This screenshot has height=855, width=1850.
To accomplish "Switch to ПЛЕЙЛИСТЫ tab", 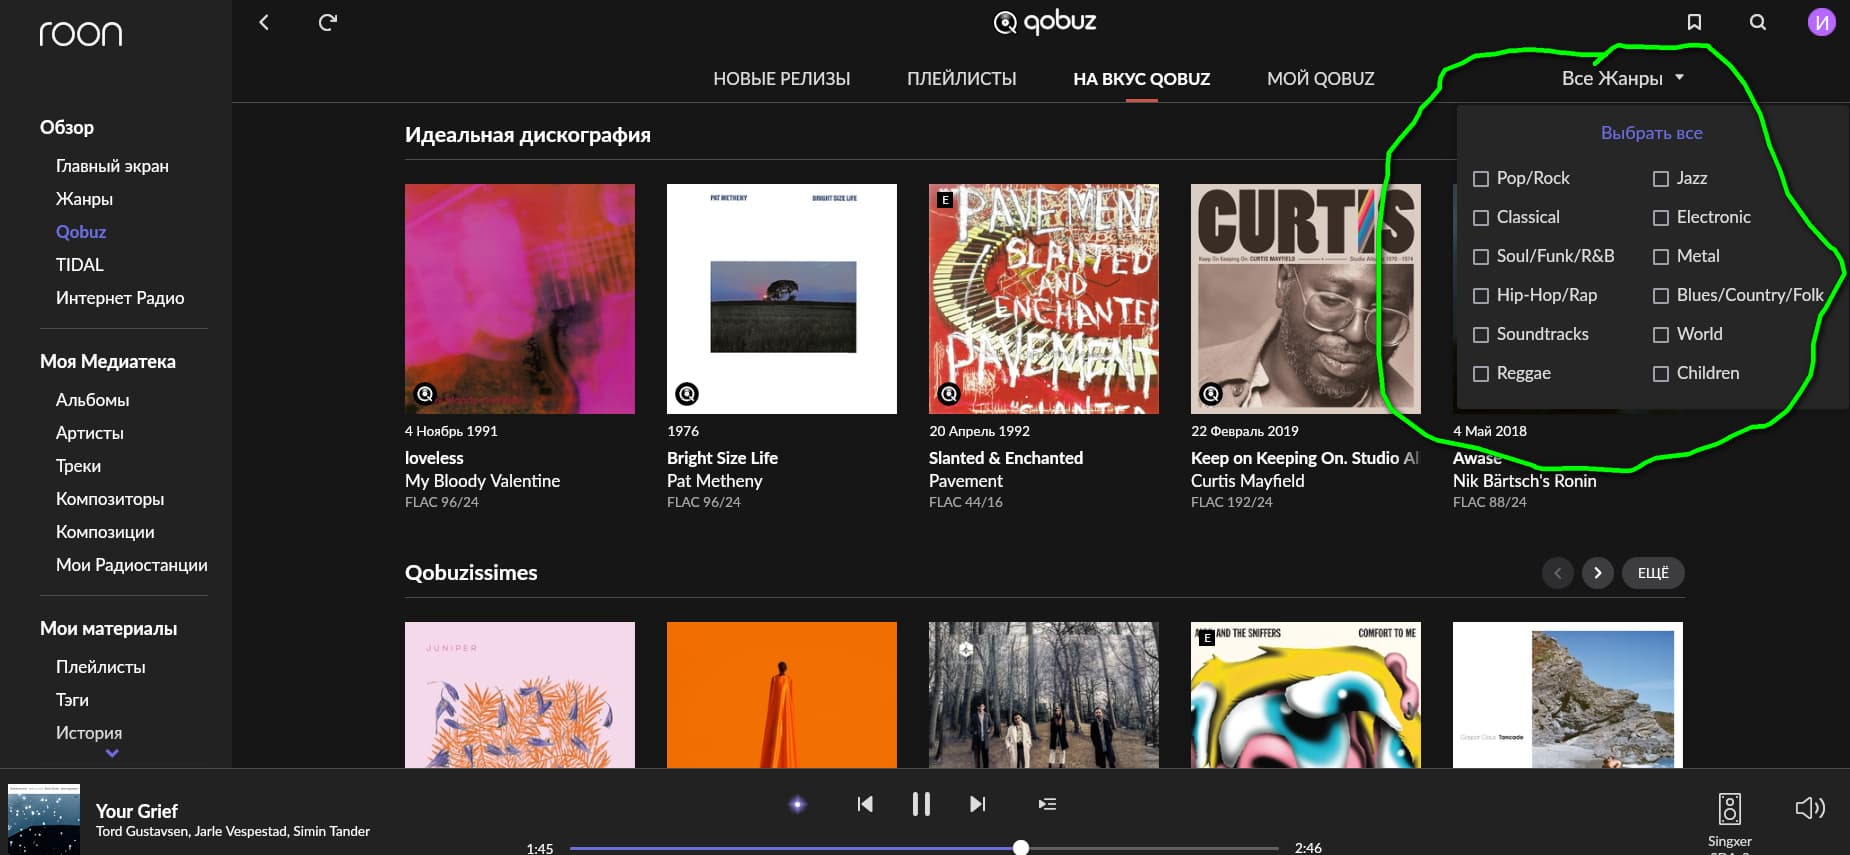I will point(962,79).
